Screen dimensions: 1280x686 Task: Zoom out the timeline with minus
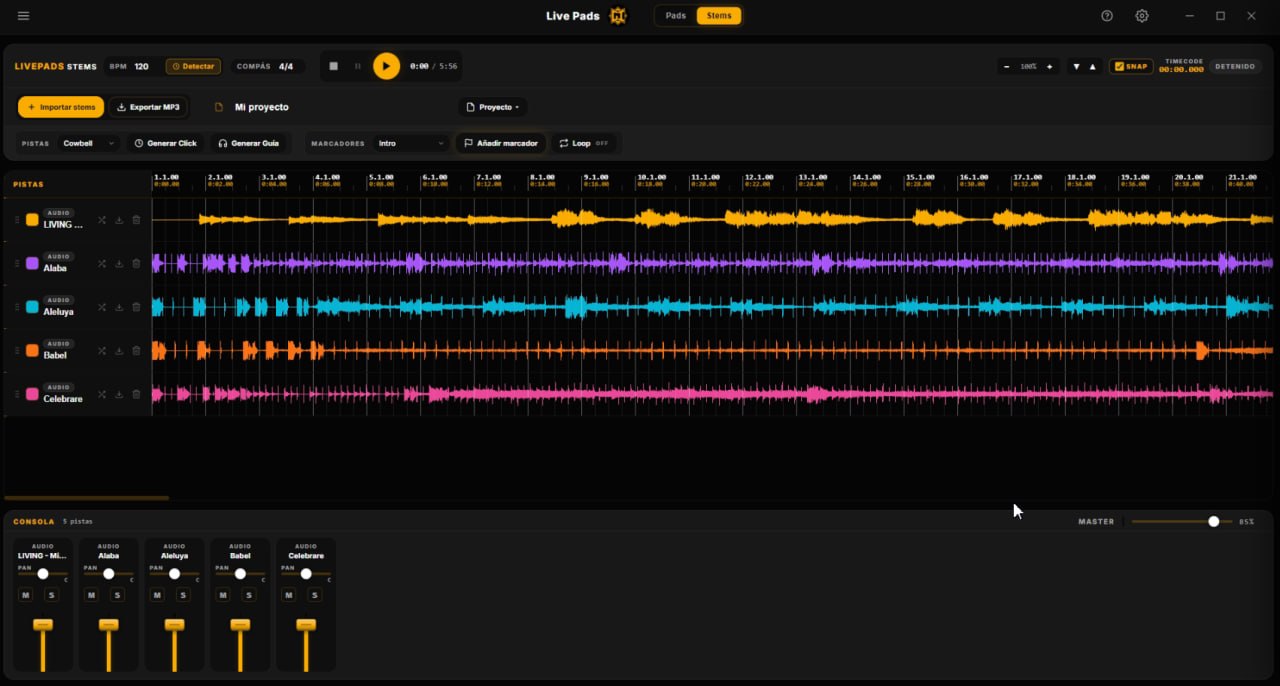[1006, 67]
